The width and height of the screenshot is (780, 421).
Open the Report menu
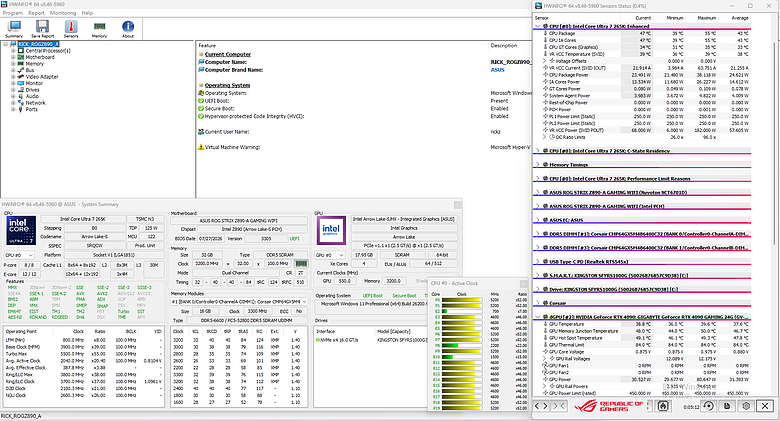[x=36, y=13]
